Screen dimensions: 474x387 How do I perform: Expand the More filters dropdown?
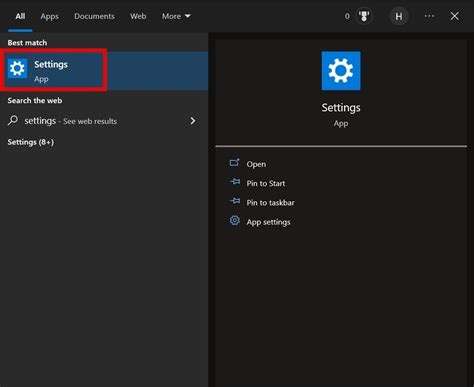pyautogui.click(x=176, y=16)
